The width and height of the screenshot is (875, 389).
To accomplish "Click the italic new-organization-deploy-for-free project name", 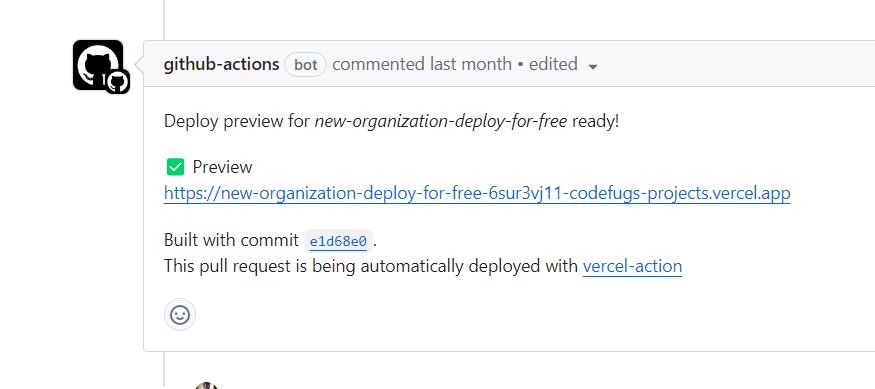I will [x=441, y=121].
